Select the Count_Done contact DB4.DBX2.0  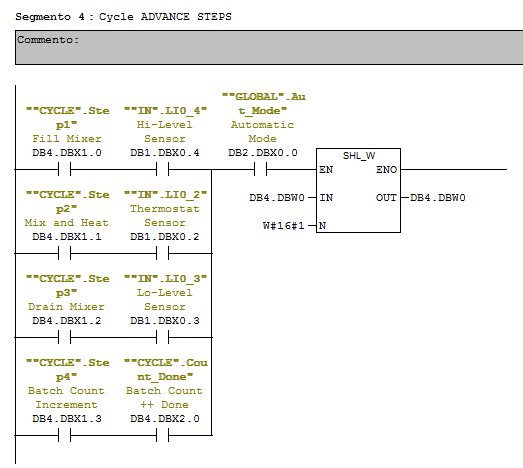(162, 435)
